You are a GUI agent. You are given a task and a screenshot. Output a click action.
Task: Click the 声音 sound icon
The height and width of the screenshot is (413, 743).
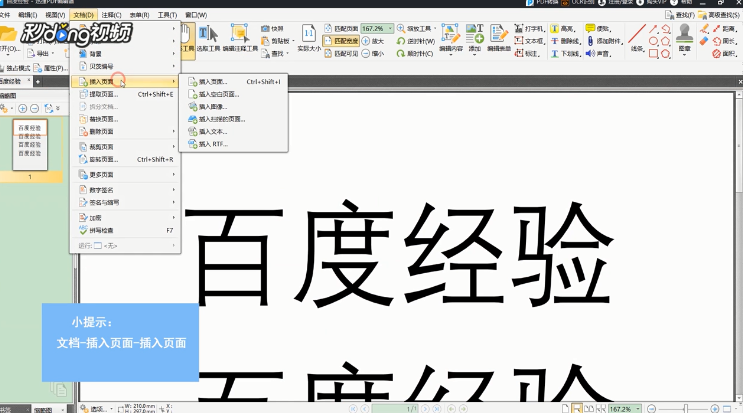tap(598, 54)
